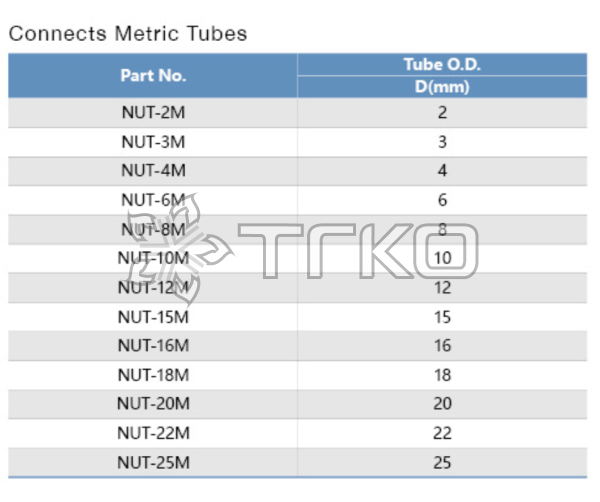
Task: Click the tube O.D. value 25
Action: [443, 462]
